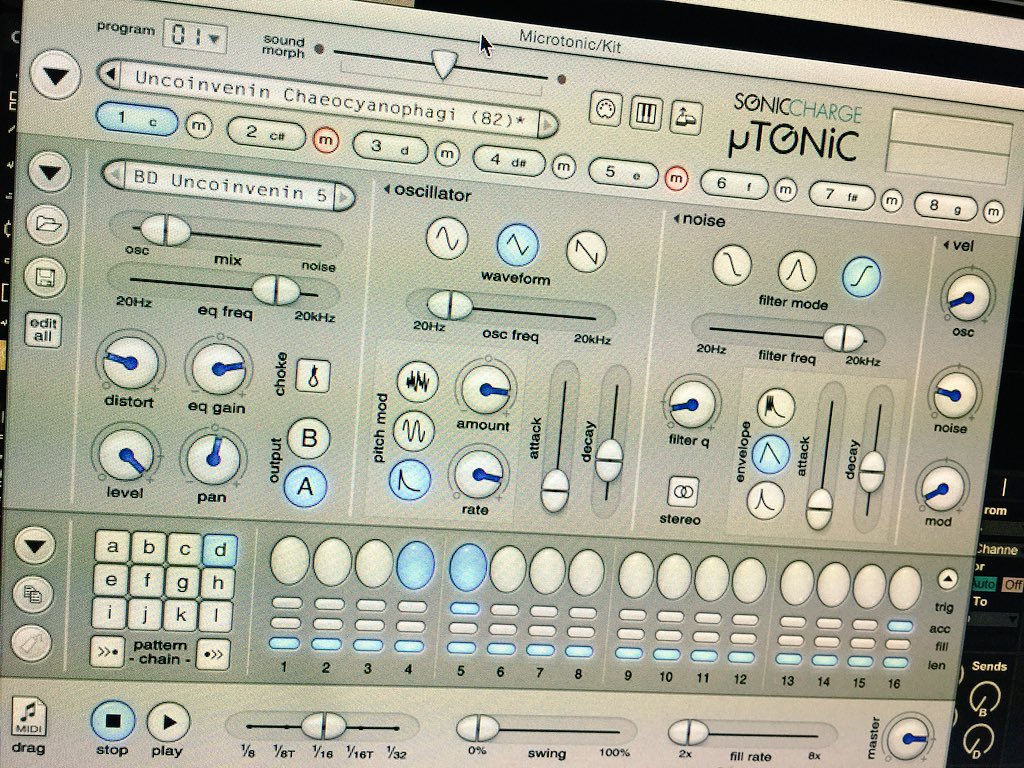Toggle the choke button

[x=313, y=376]
